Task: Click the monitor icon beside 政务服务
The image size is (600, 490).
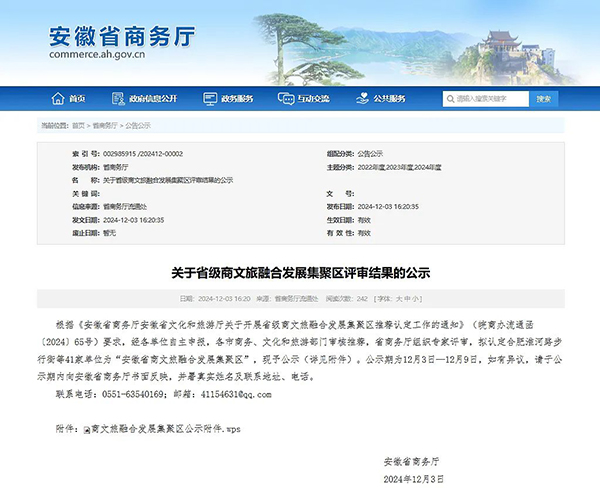Action: pos(211,99)
